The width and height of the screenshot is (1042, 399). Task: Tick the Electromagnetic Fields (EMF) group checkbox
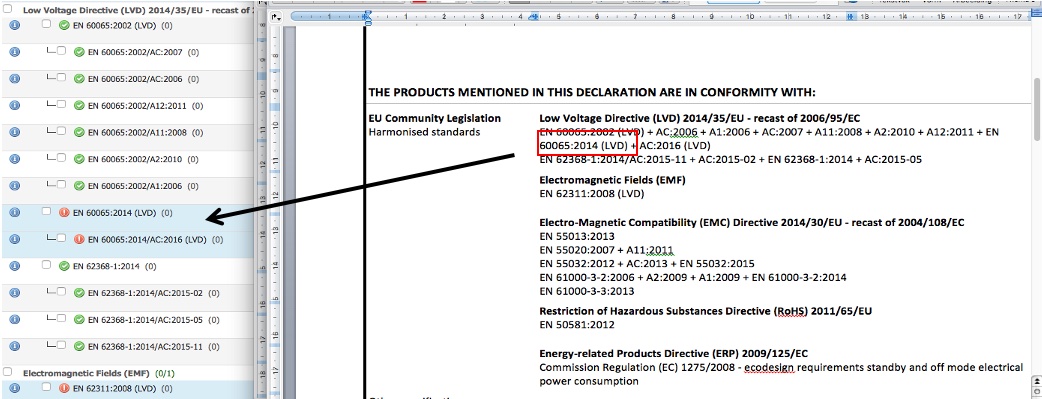pos(8,372)
